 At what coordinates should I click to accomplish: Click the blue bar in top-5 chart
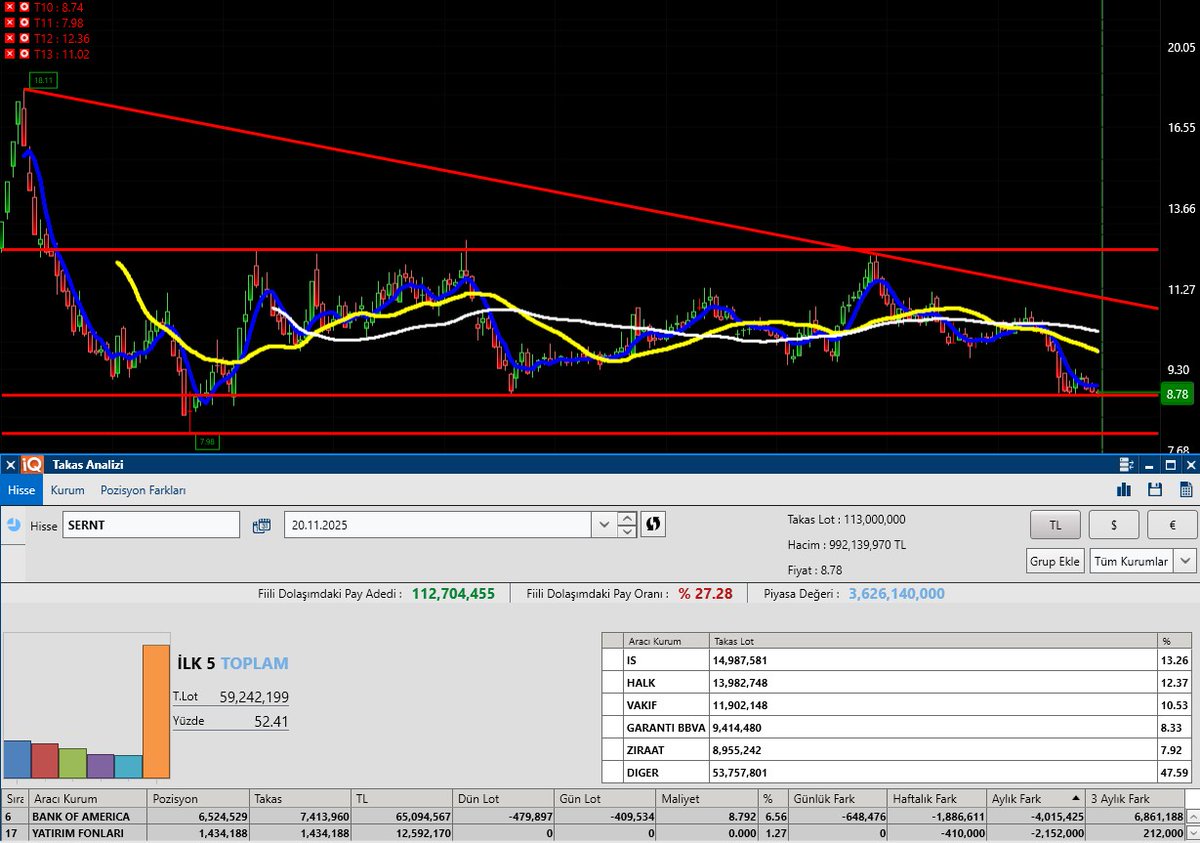tap(17, 759)
